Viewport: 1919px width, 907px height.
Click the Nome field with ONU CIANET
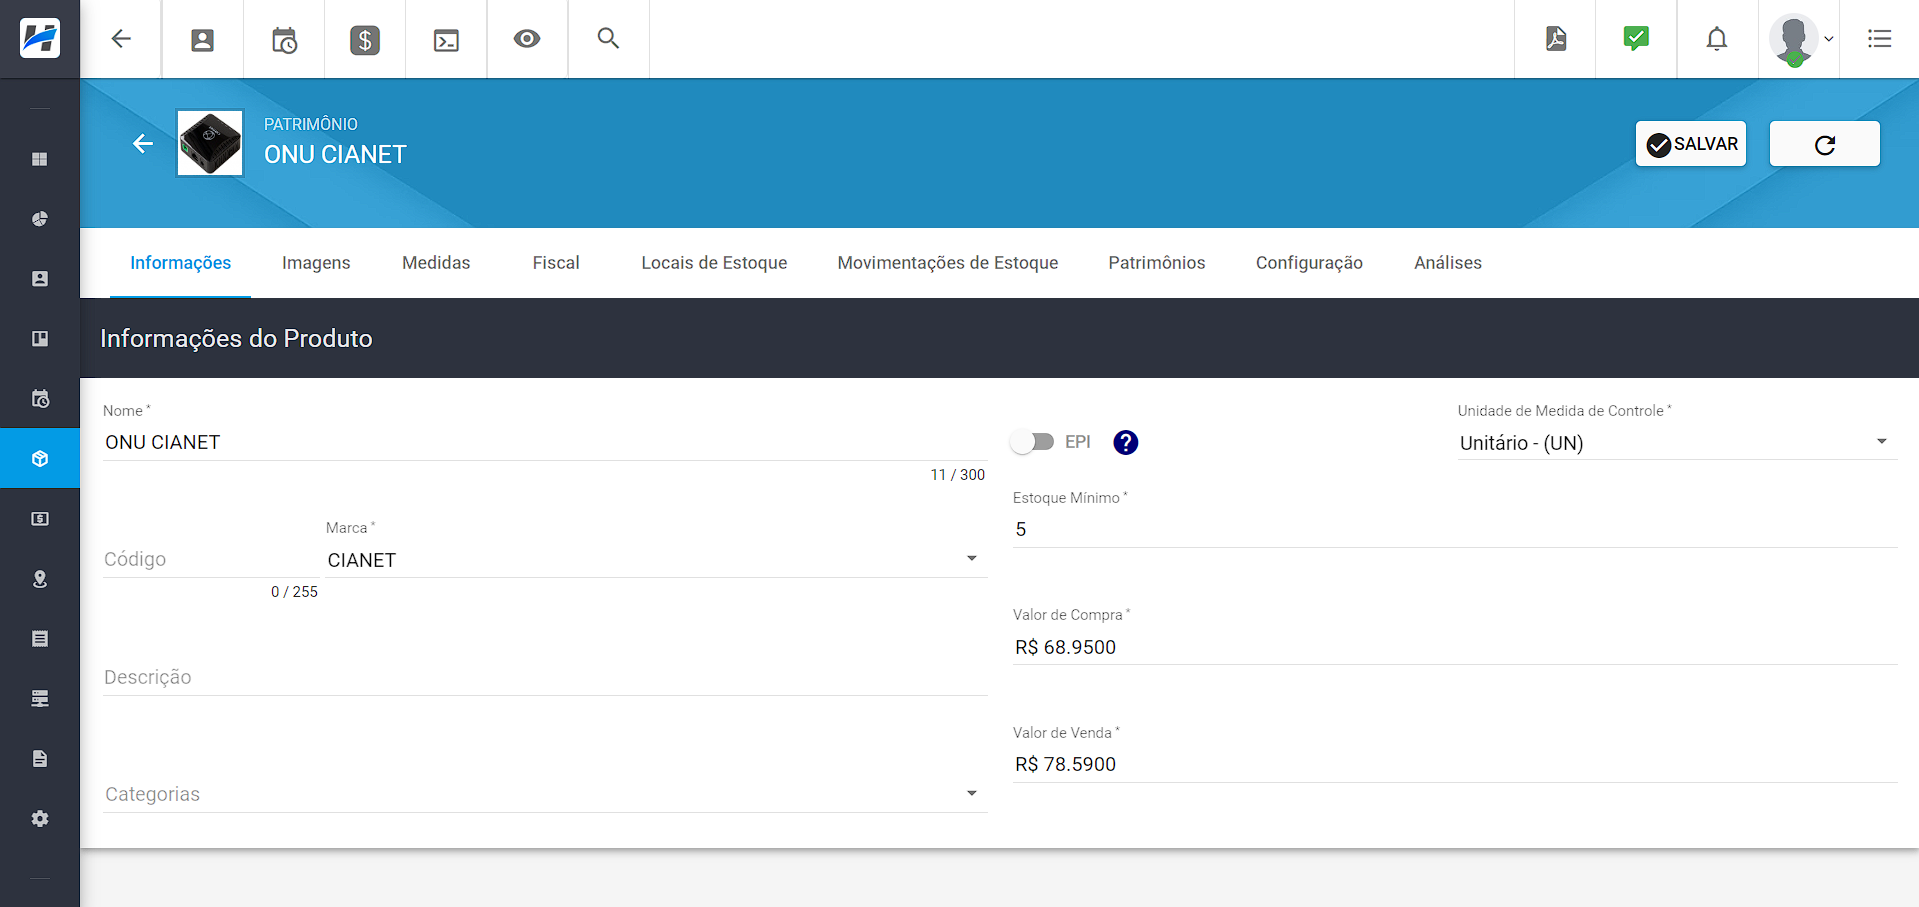tap(545, 442)
